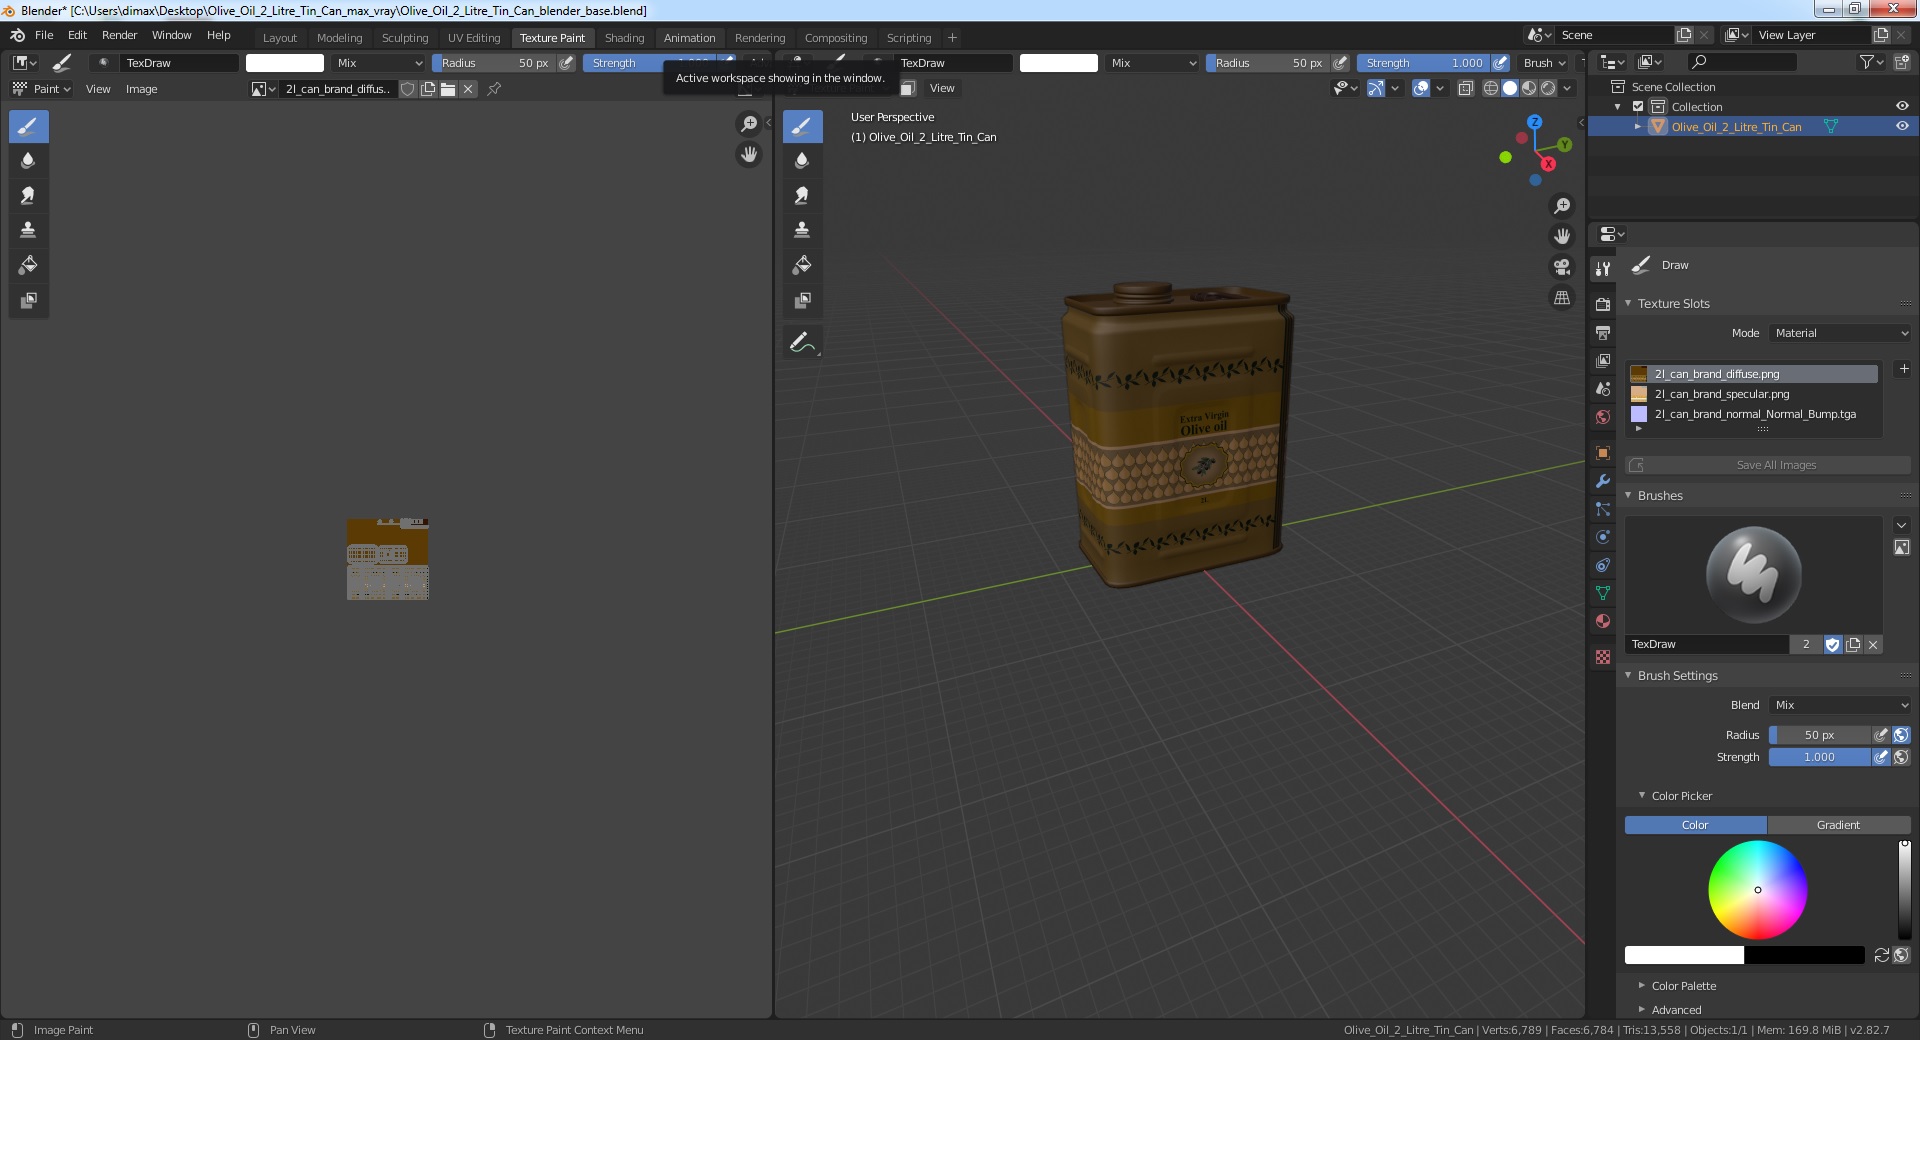Toggle unified strength in brush settings panel

pyautogui.click(x=1901, y=758)
